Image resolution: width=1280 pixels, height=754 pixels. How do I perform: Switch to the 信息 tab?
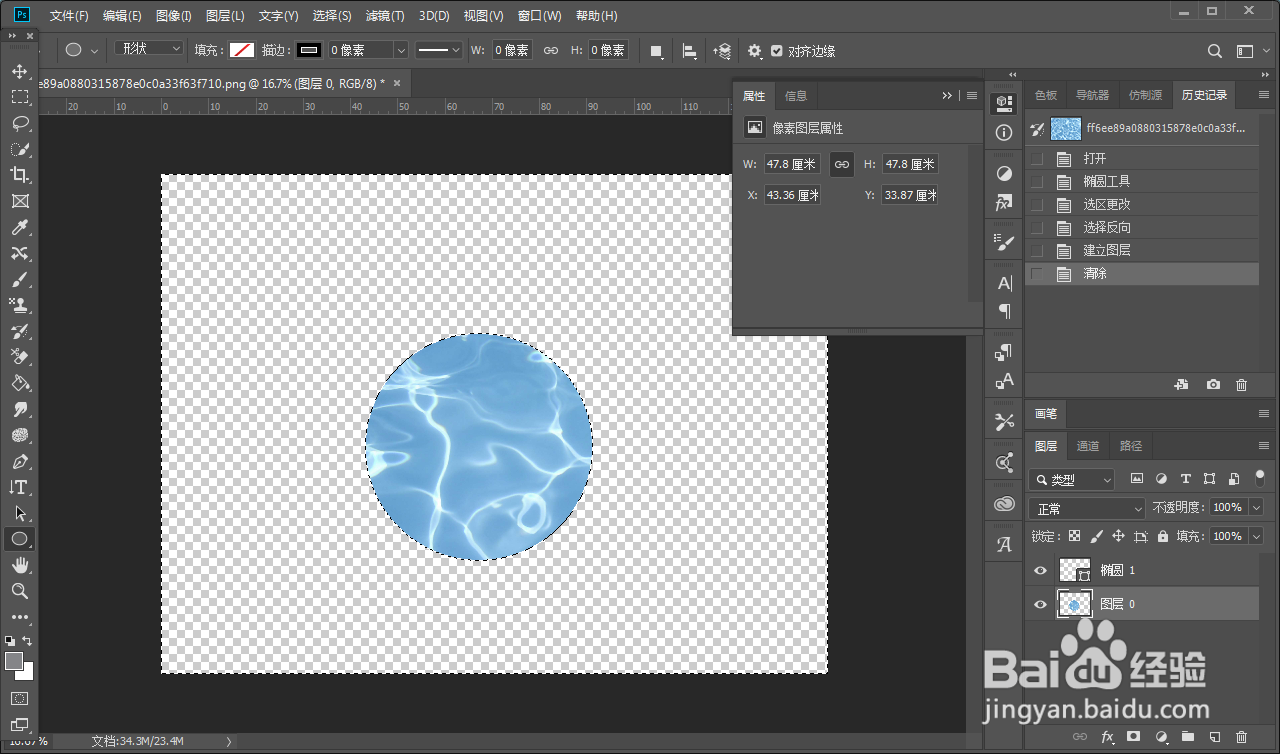point(796,96)
